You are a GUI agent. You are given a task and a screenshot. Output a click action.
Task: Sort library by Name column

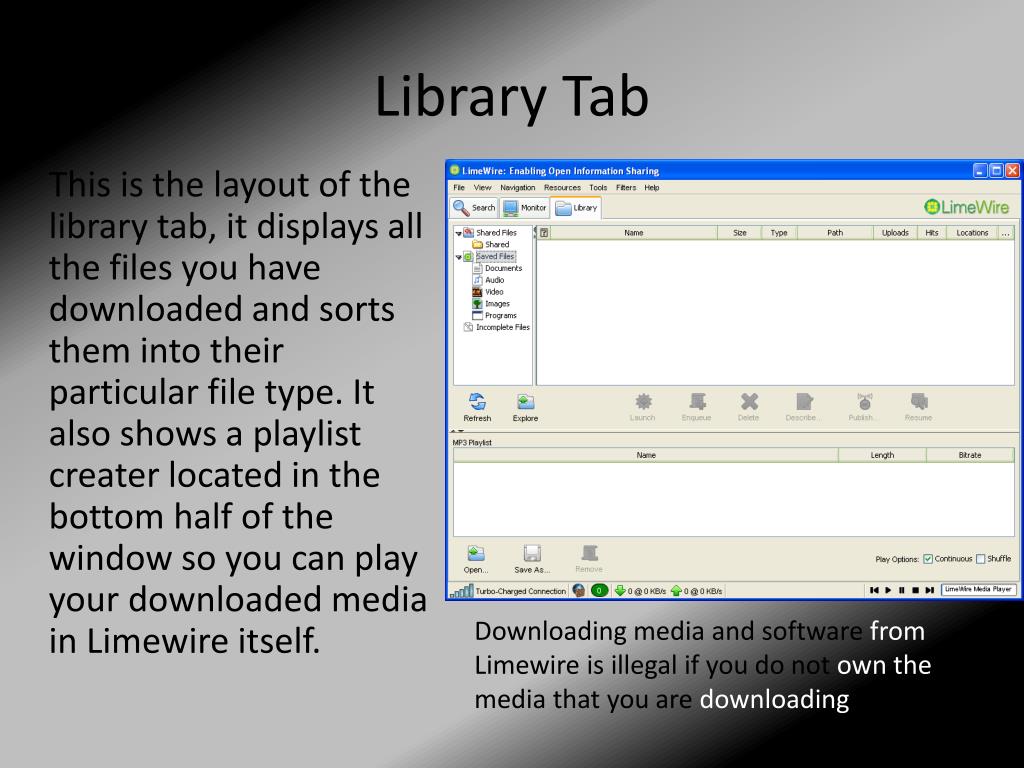(x=634, y=232)
